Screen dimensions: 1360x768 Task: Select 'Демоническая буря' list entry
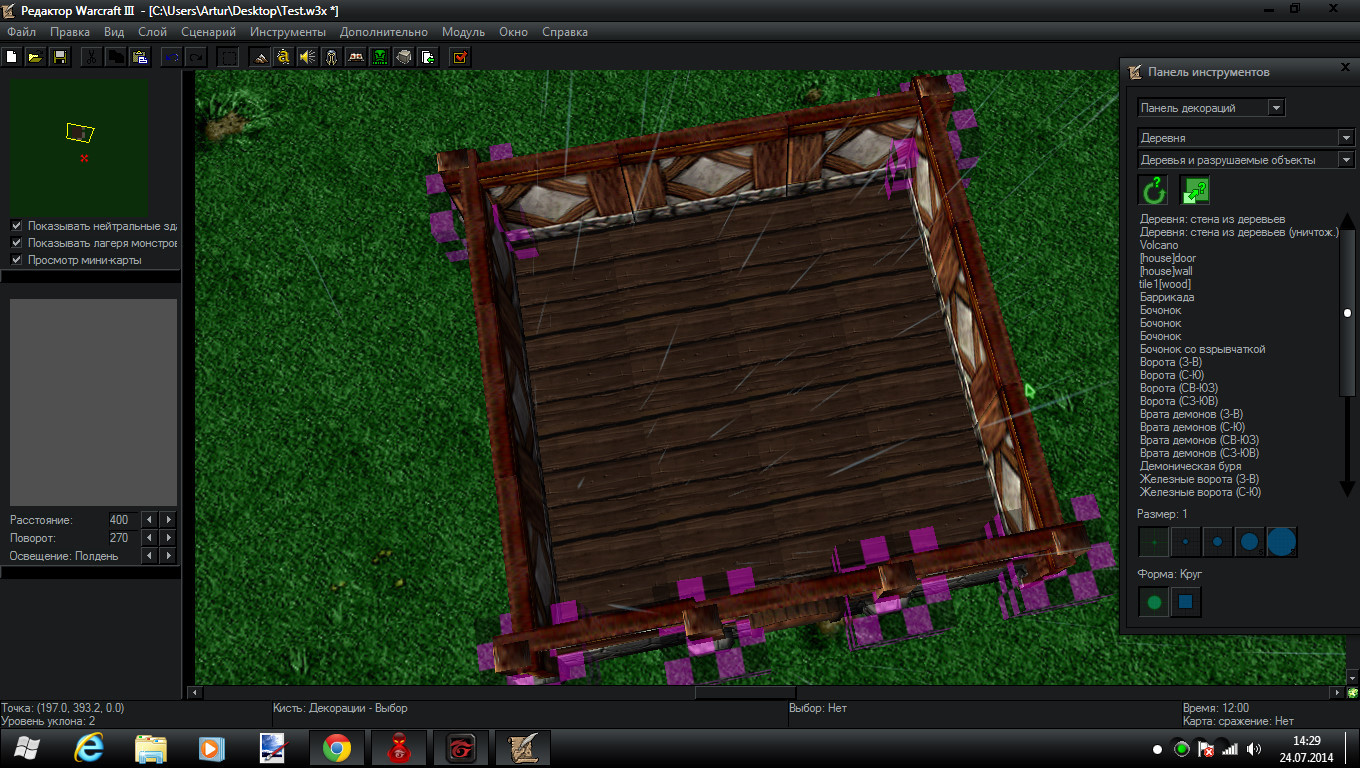pyautogui.click(x=1191, y=466)
